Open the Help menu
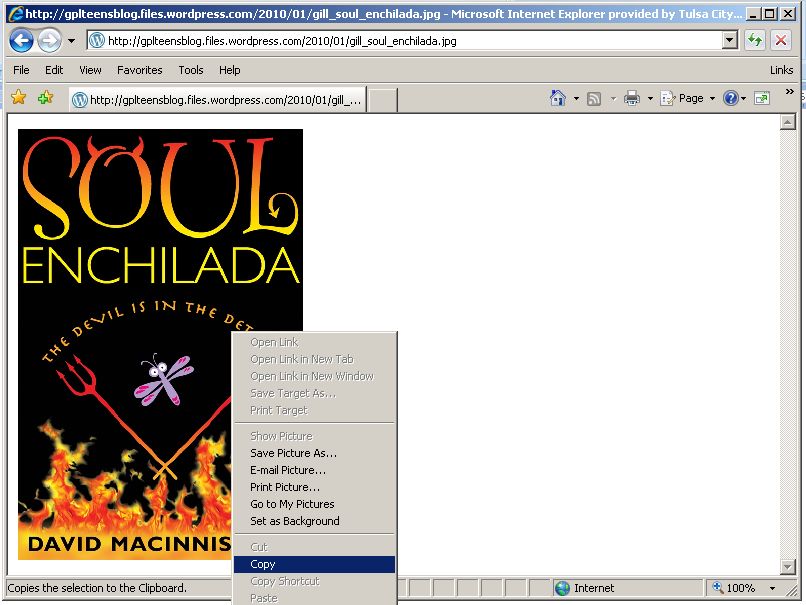 (x=229, y=70)
